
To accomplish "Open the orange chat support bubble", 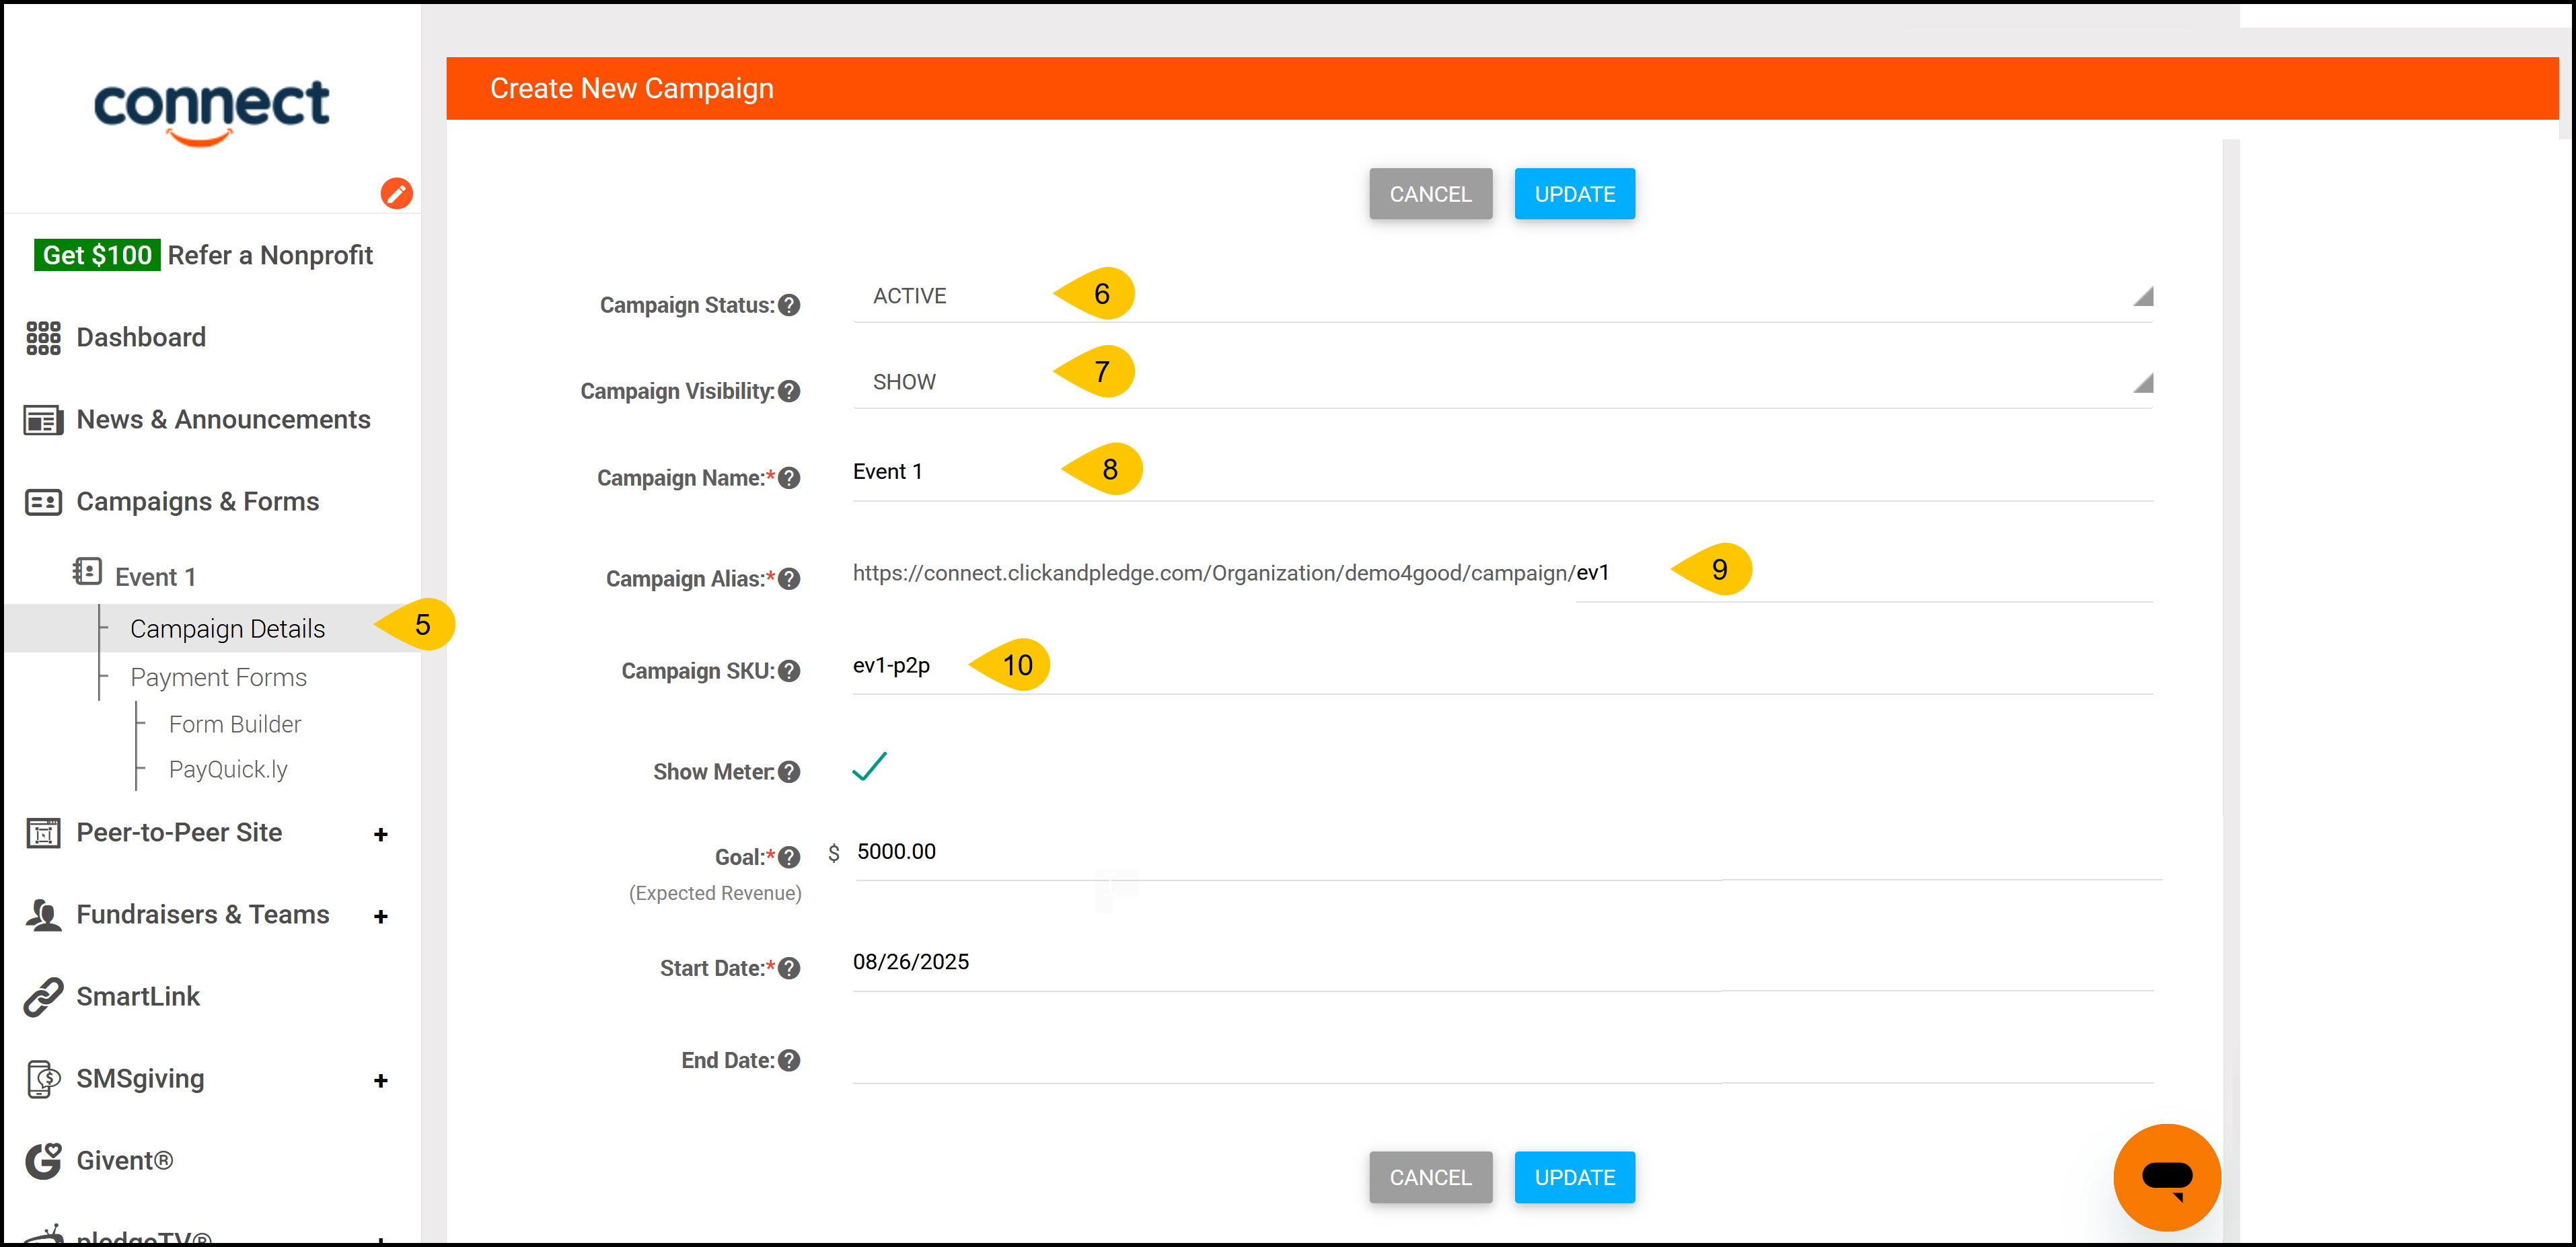I will pos(2167,1177).
